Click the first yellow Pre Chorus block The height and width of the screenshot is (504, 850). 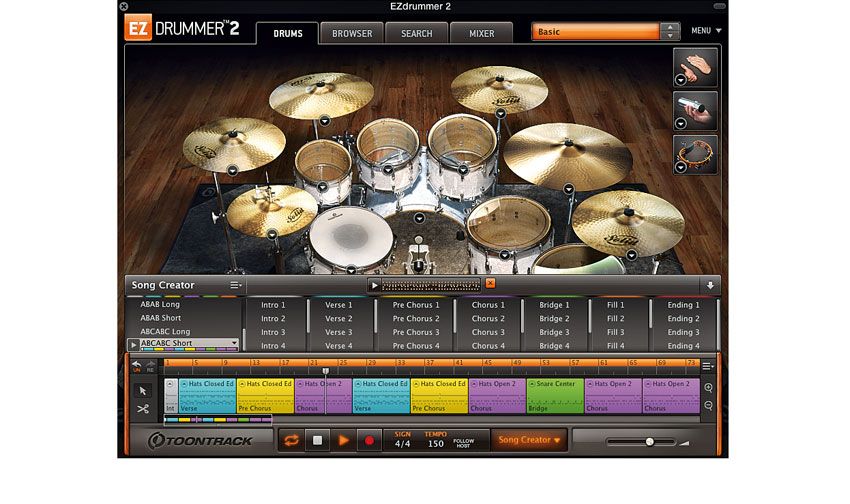[x=266, y=396]
